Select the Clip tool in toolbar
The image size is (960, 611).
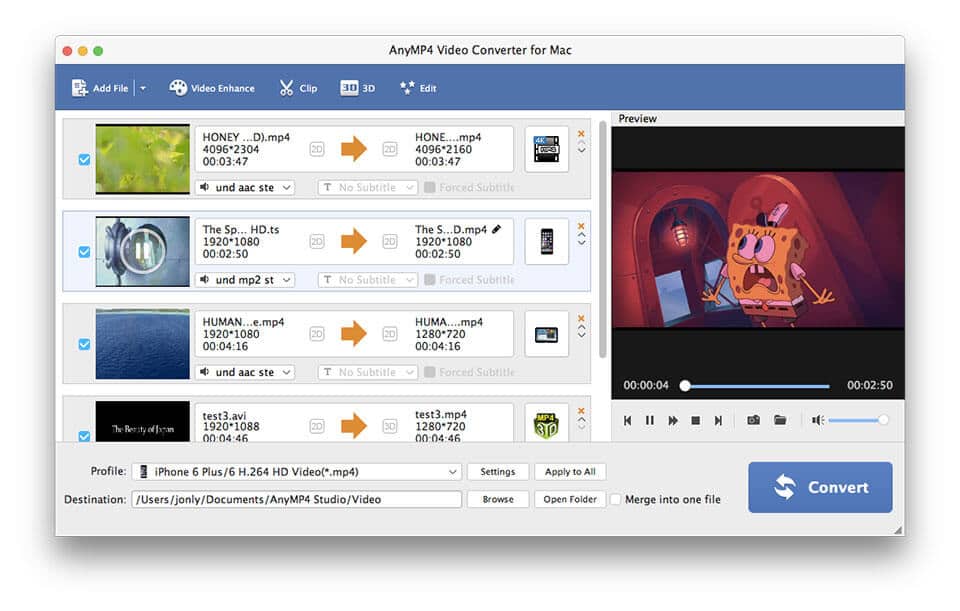tap(298, 88)
